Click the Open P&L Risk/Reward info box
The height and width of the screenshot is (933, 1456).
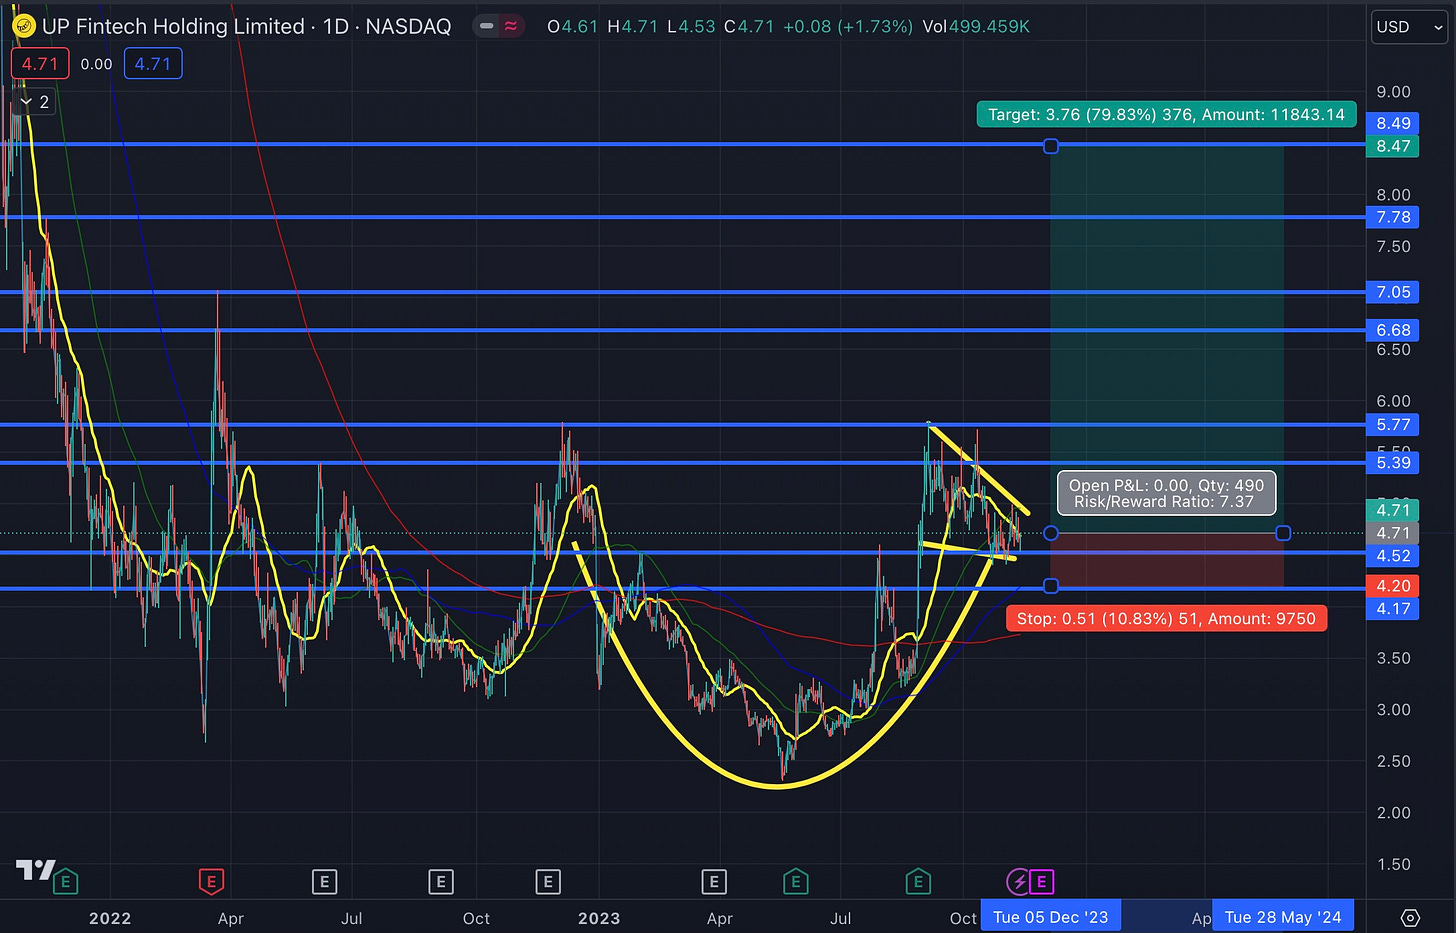click(x=1166, y=493)
